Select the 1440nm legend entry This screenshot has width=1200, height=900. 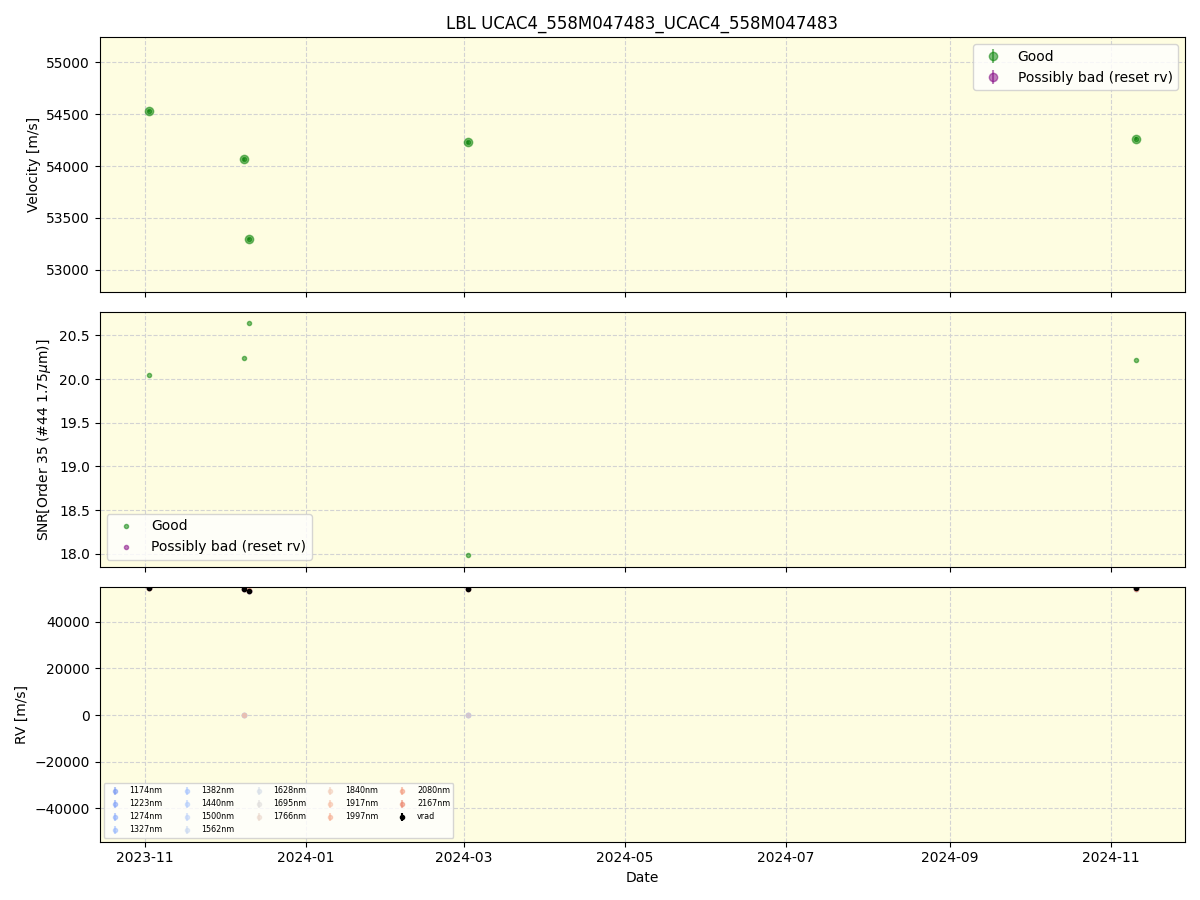tap(208, 804)
